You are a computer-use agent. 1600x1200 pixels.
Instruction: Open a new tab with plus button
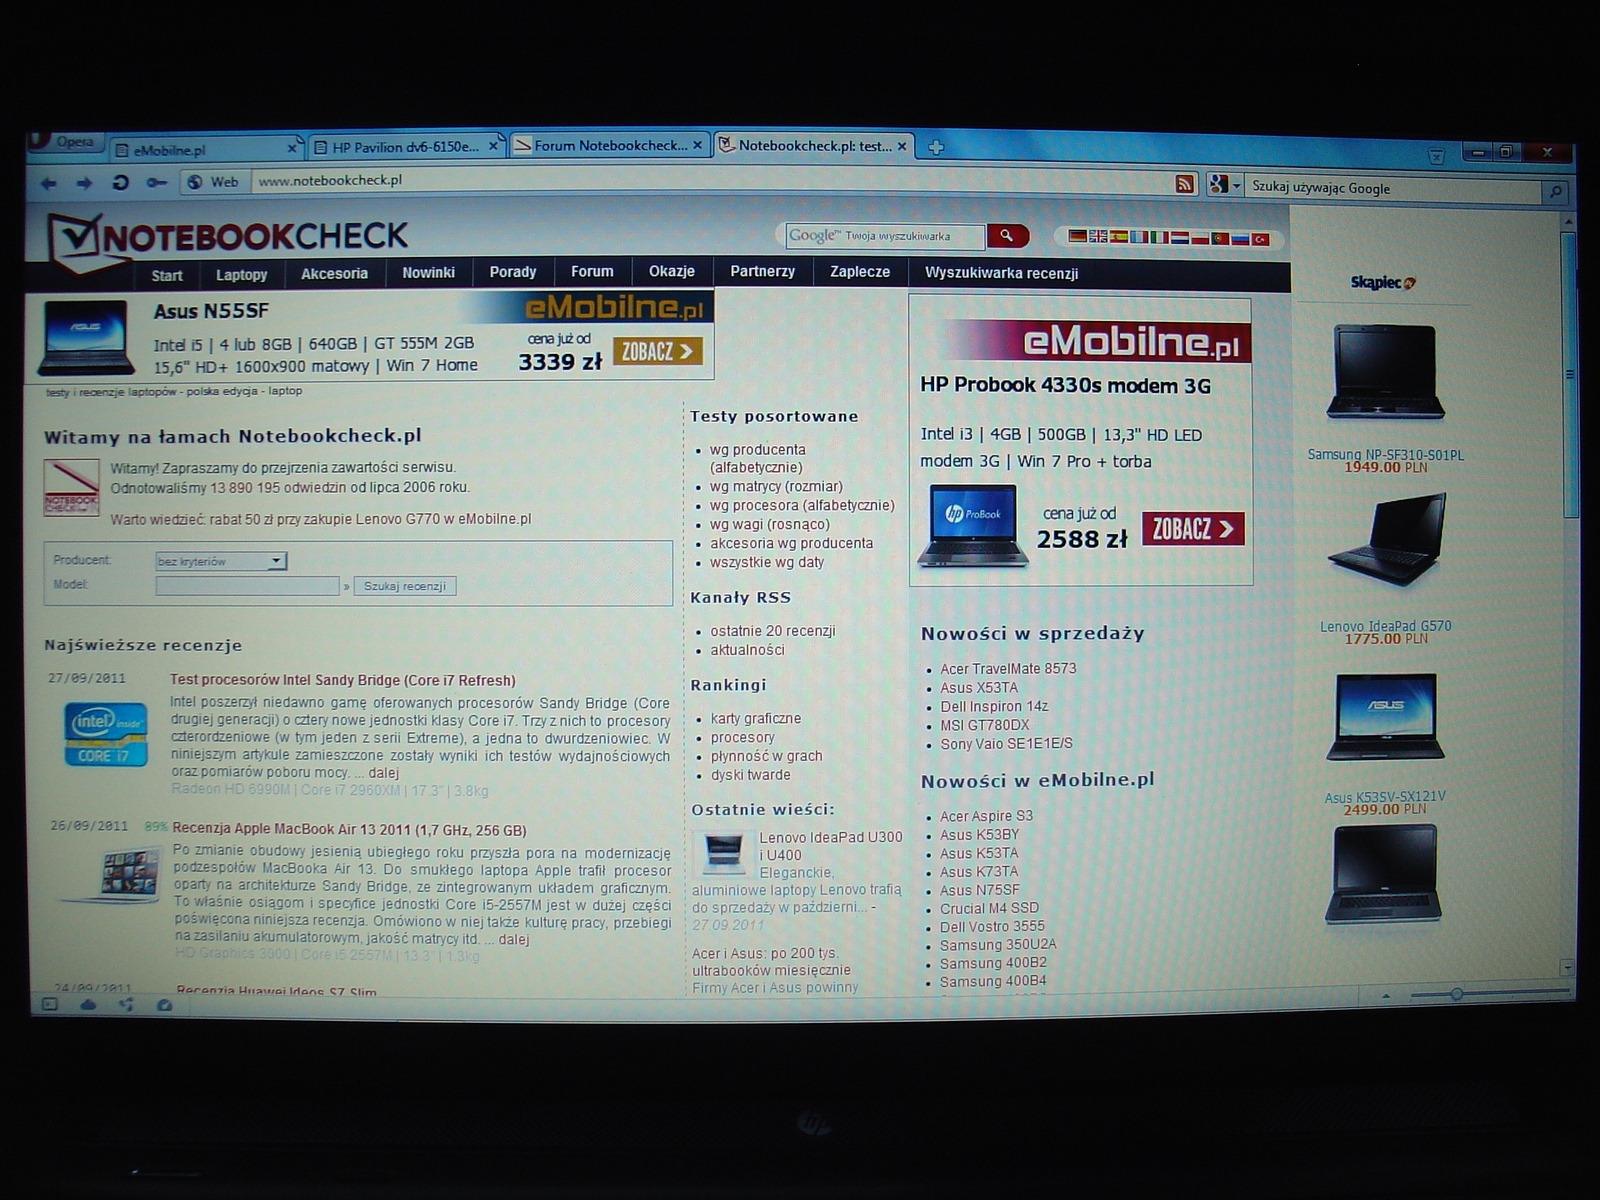[x=936, y=147]
